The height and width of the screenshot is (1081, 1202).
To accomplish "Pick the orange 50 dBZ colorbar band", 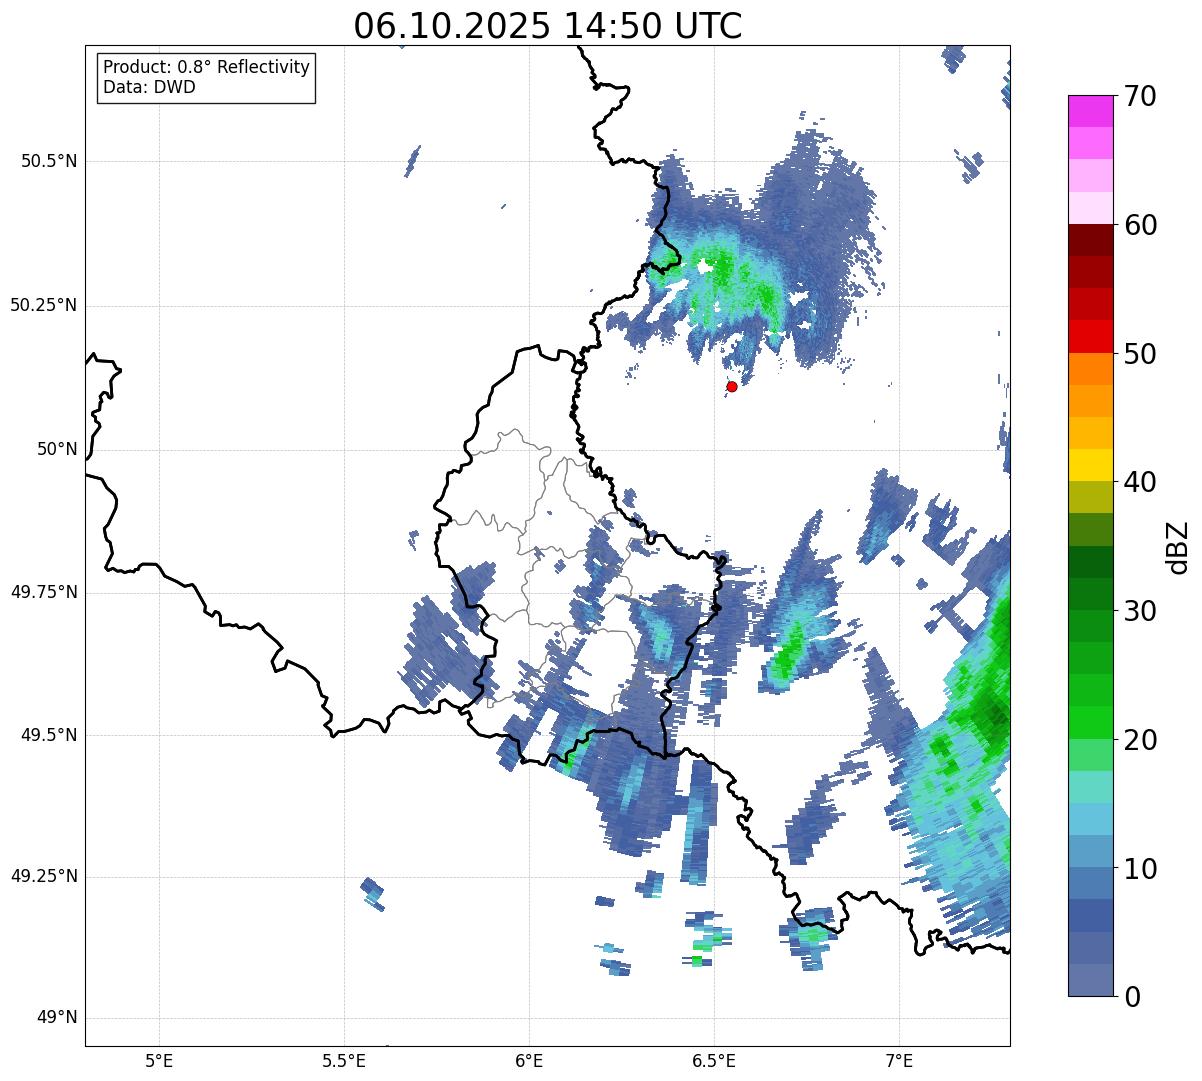I will (1090, 369).
